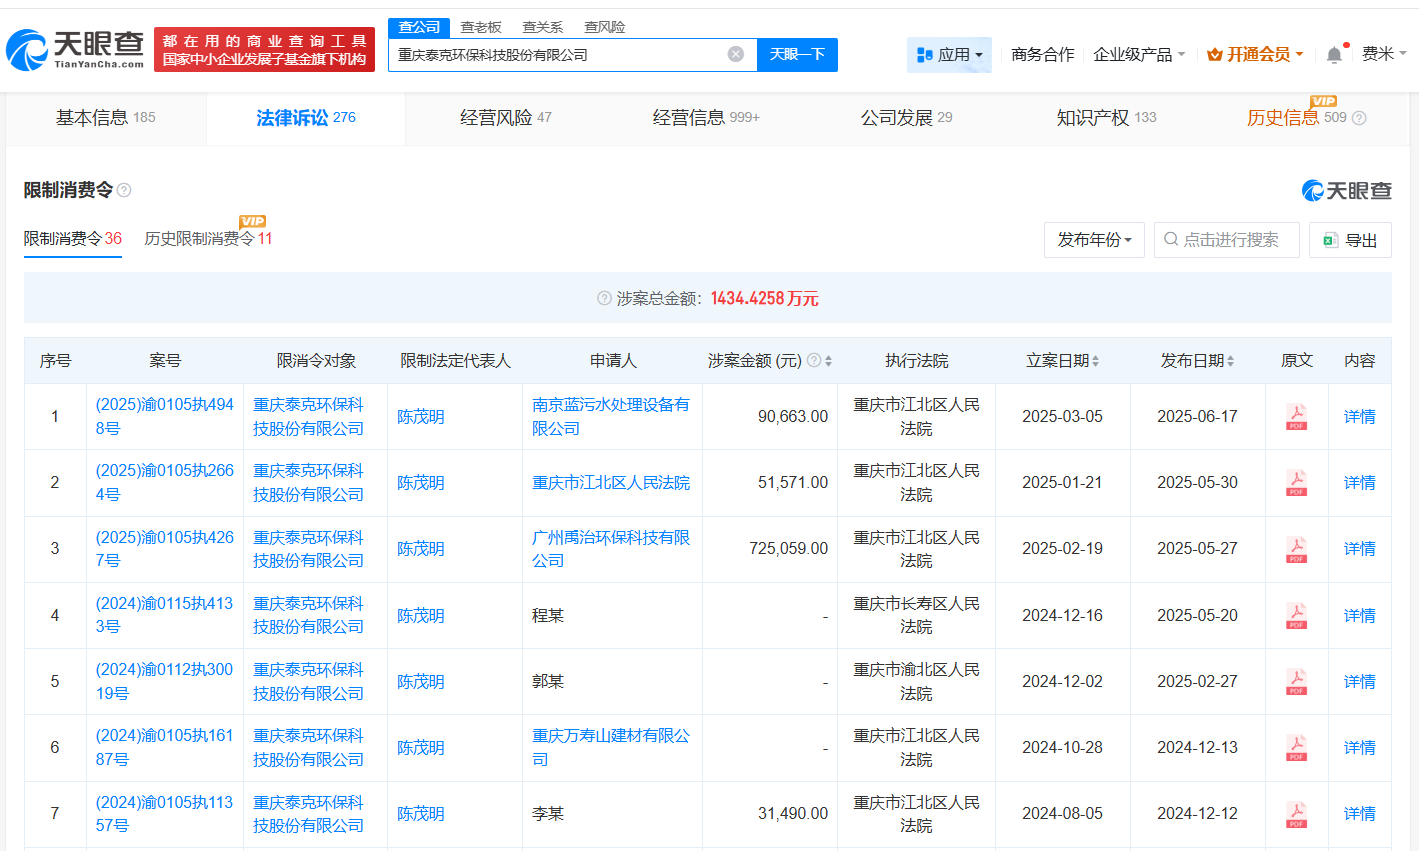Screen dimensions: 1419x851
Task: Open the 发布年份 filter dropdown
Action: coord(1094,239)
